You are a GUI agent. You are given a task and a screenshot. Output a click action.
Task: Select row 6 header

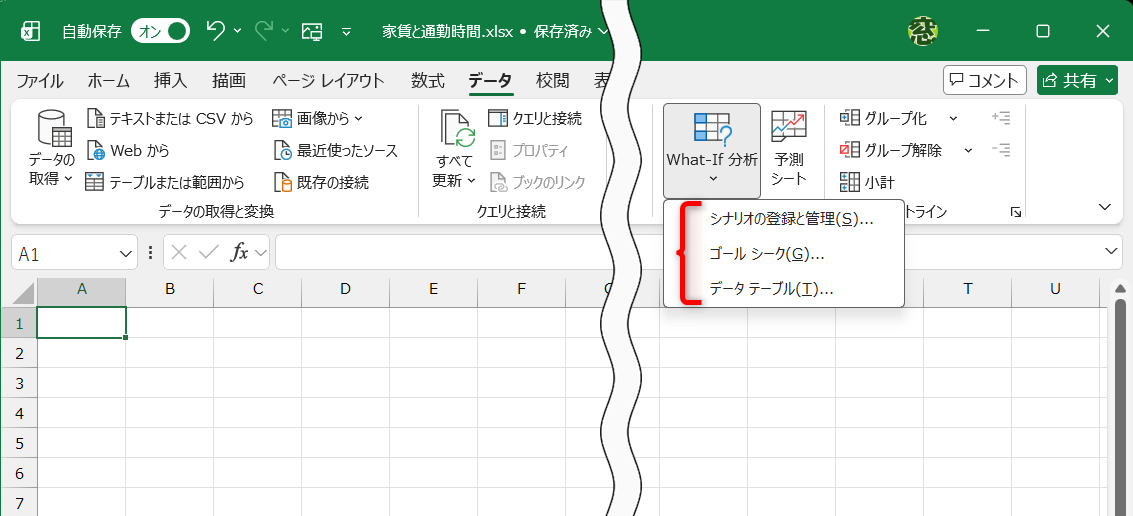tap(19, 473)
